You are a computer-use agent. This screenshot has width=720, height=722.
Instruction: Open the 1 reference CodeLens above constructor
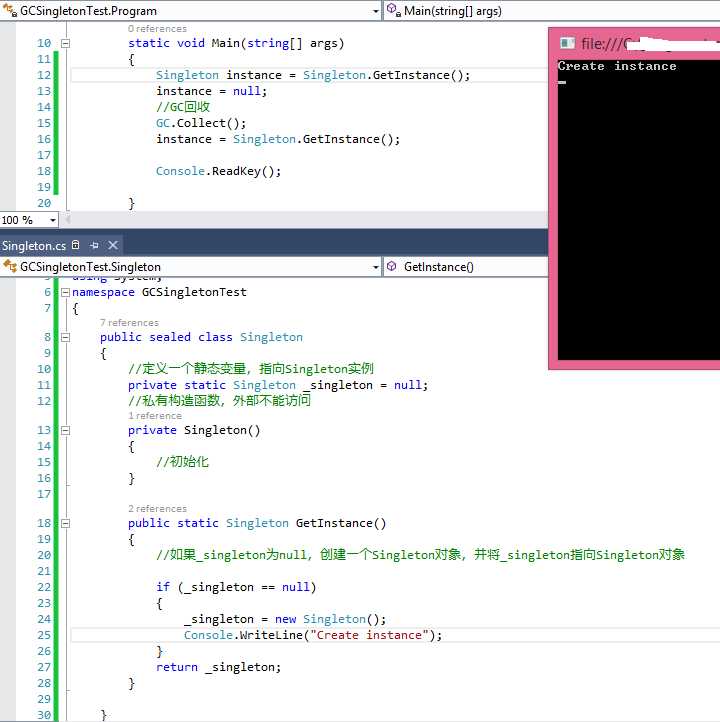click(x=155, y=416)
